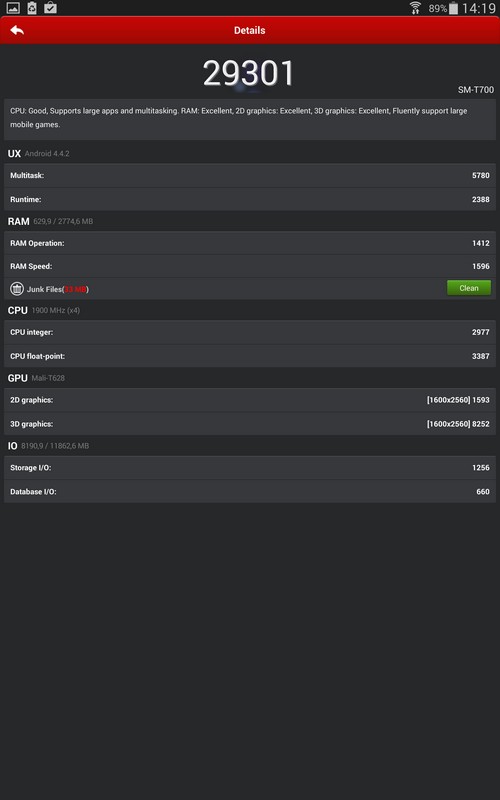
Task: Open the picture notification icon in status bar
Action: 13,8
